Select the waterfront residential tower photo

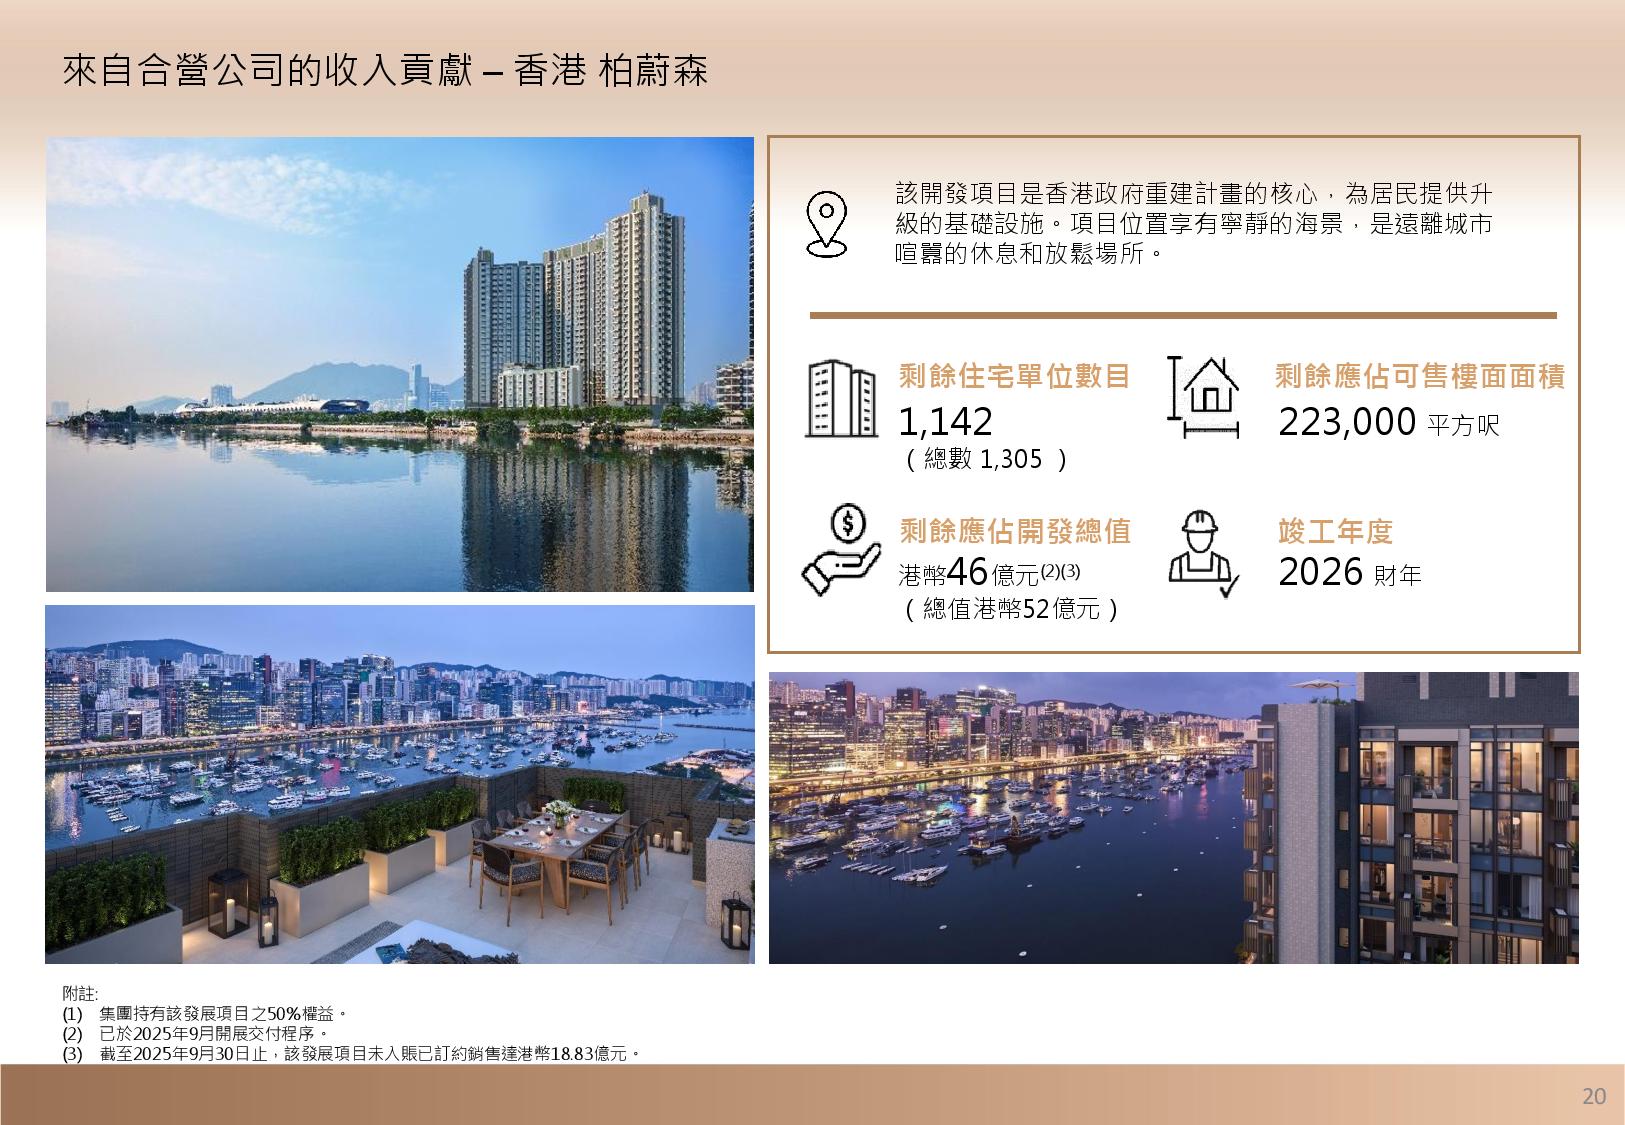400,364
